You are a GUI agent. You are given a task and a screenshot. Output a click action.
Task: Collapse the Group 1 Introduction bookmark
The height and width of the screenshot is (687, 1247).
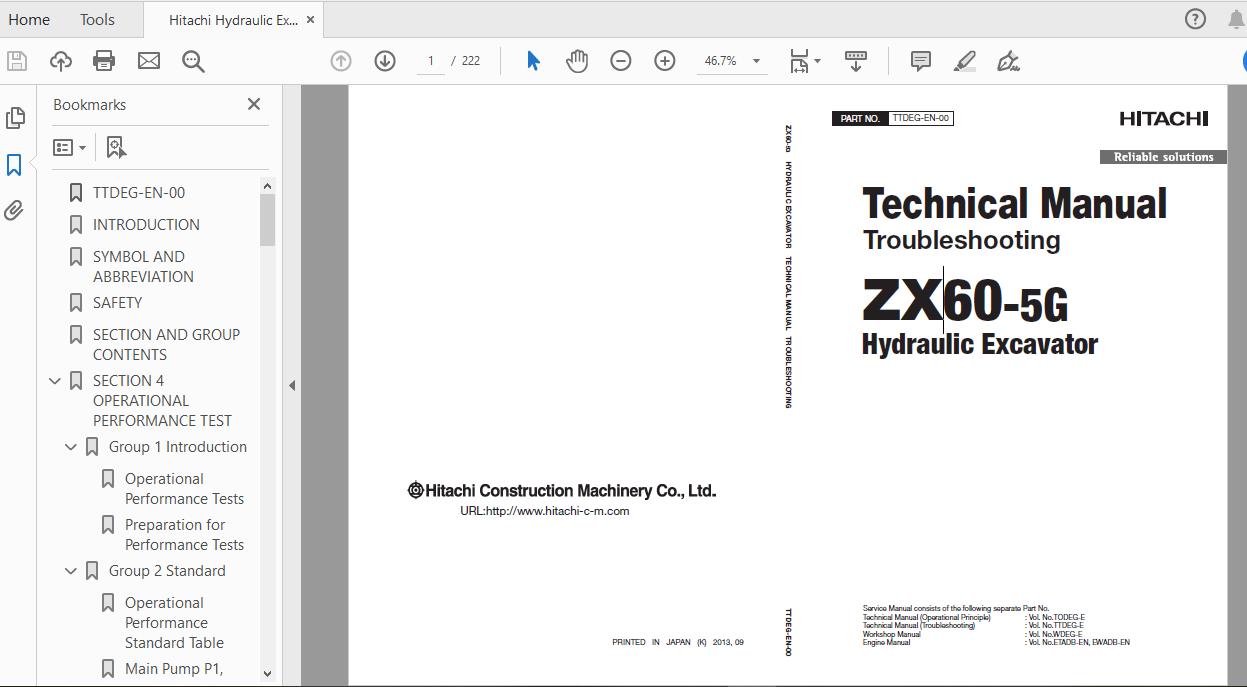coord(71,447)
